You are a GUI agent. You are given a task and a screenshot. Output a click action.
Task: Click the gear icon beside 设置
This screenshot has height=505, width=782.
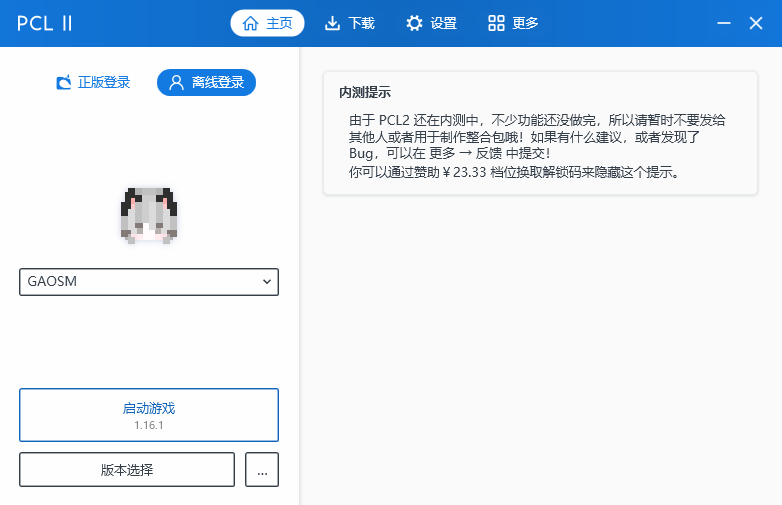click(x=414, y=23)
